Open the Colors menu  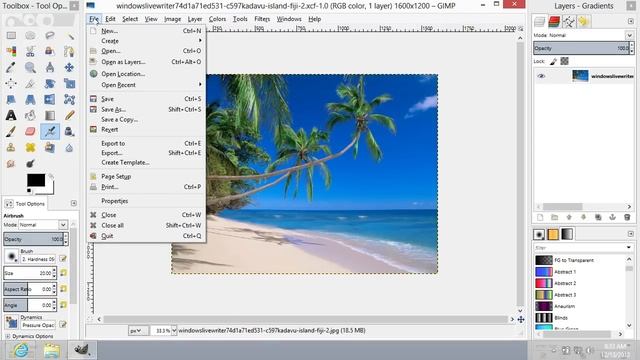pyautogui.click(x=217, y=19)
